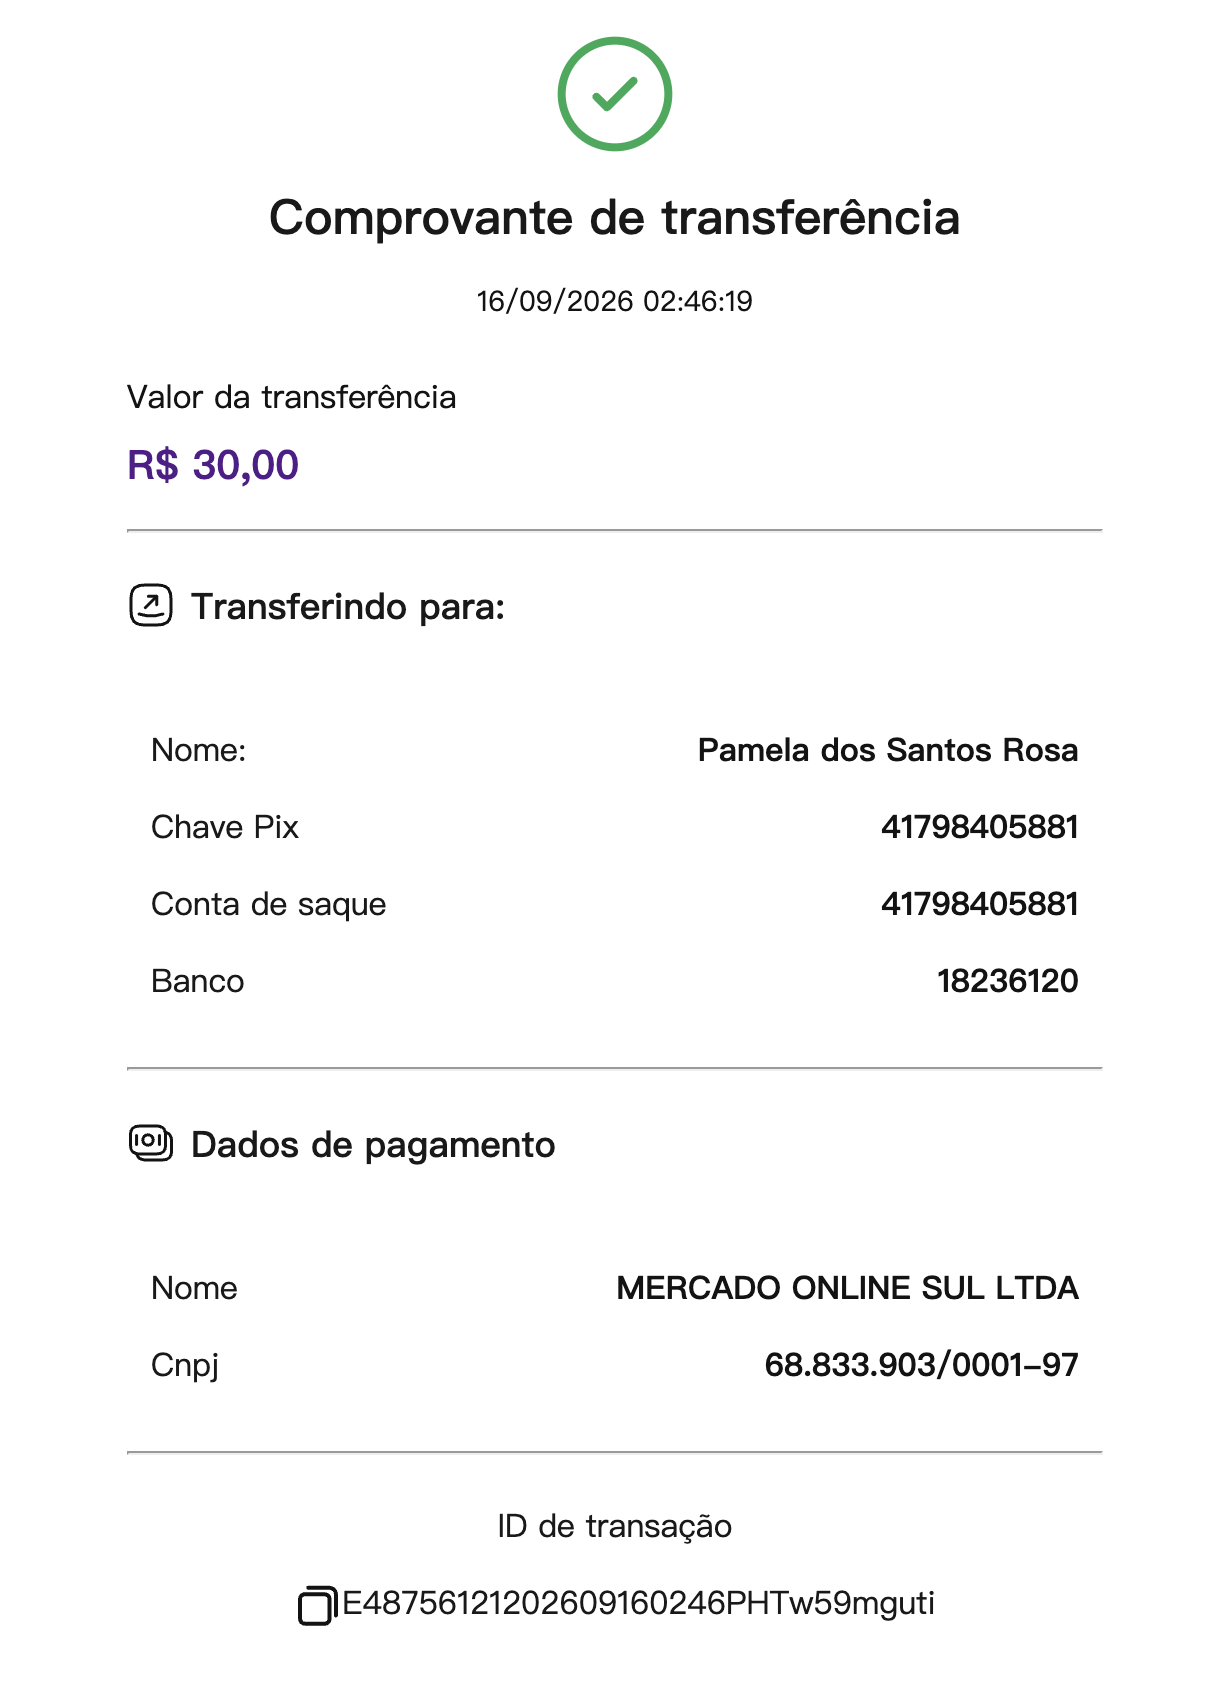The height and width of the screenshot is (1688, 1224).
Task: Select payer name MERCADO ONLINE SUL LTDA
Action: 847,1288
